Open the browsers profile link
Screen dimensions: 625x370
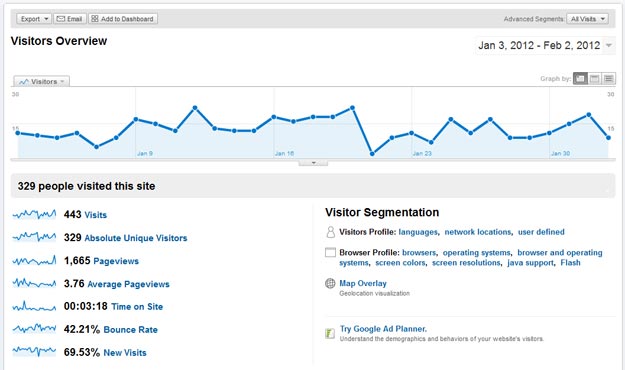419,253
